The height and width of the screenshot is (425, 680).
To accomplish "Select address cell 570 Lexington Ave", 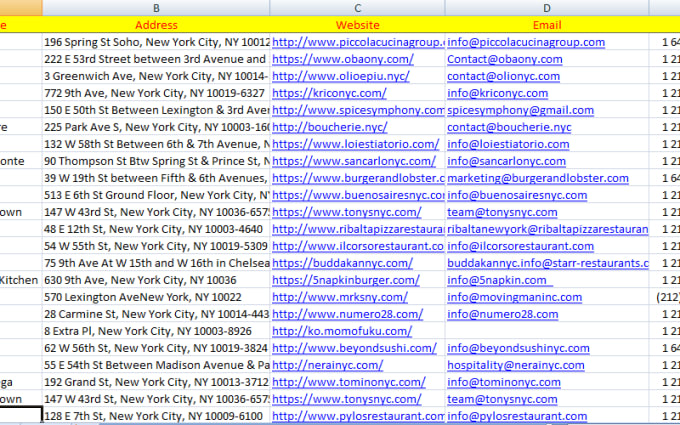I will pyautogui.click(x=156, y=297).
